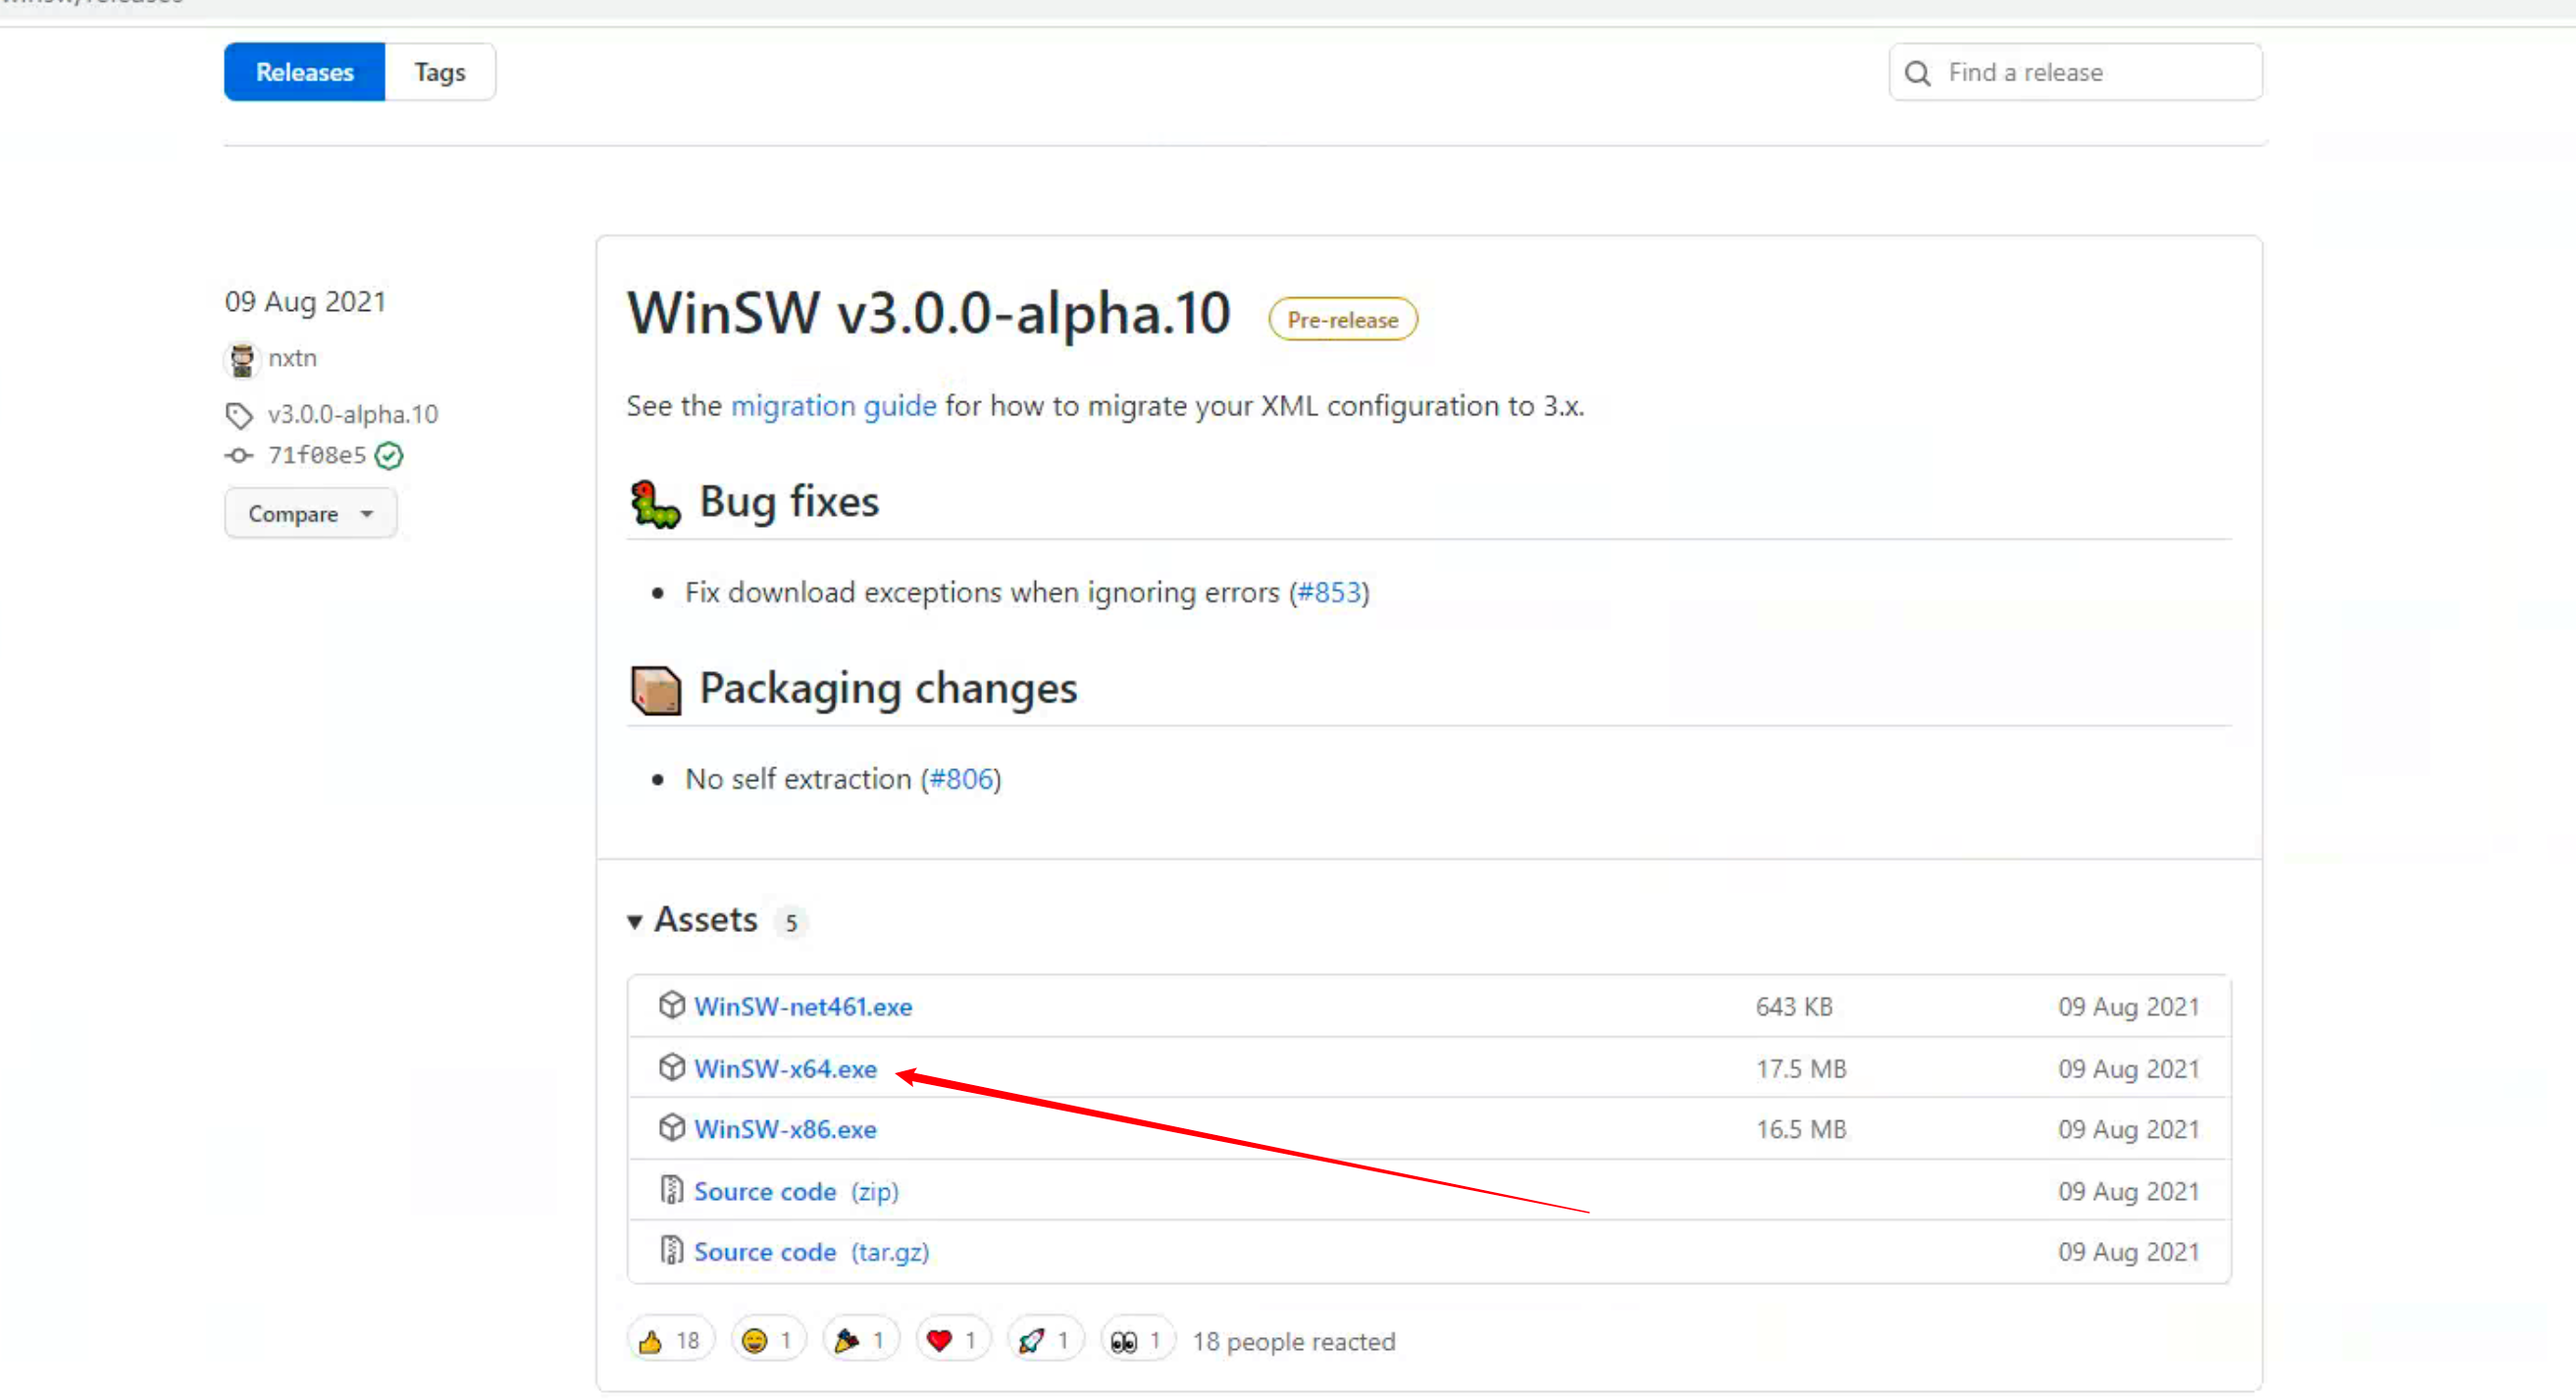Click the red heart reaction
The width and height of the screenshot is (2576, 1399).
[951, 1340]
